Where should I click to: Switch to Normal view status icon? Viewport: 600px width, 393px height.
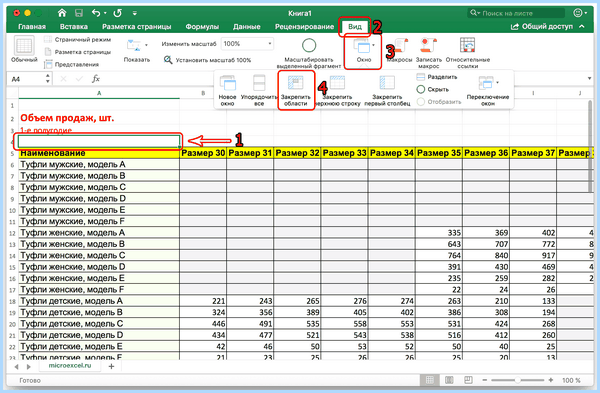point(430,380)
